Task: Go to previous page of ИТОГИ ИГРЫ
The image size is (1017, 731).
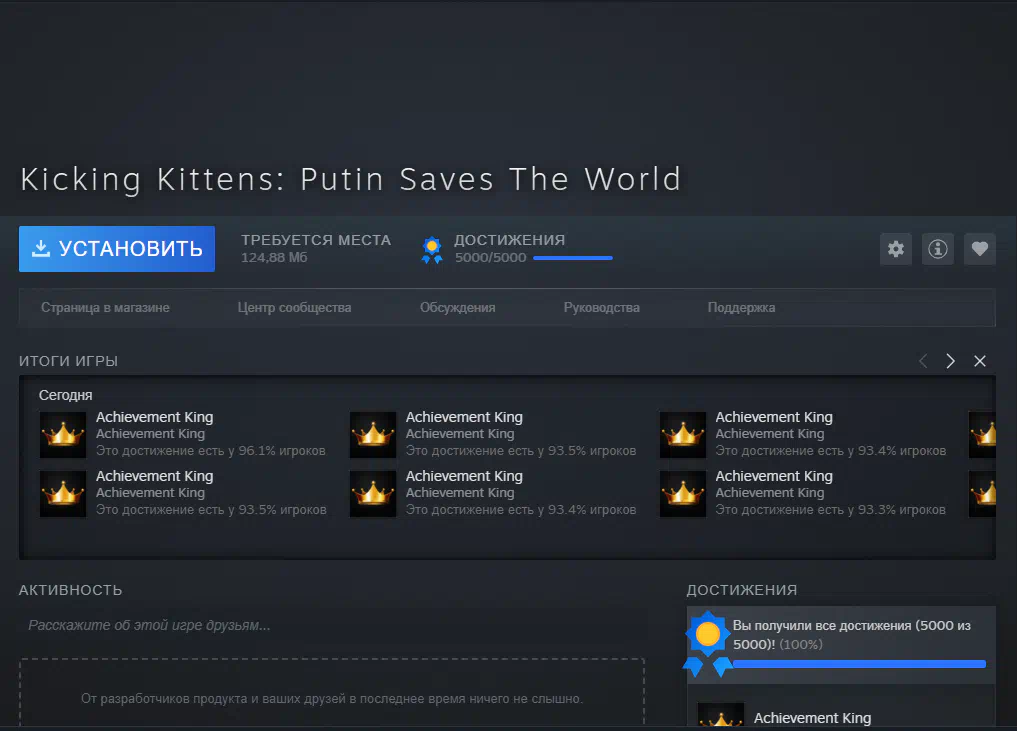Action: (923, 361)
